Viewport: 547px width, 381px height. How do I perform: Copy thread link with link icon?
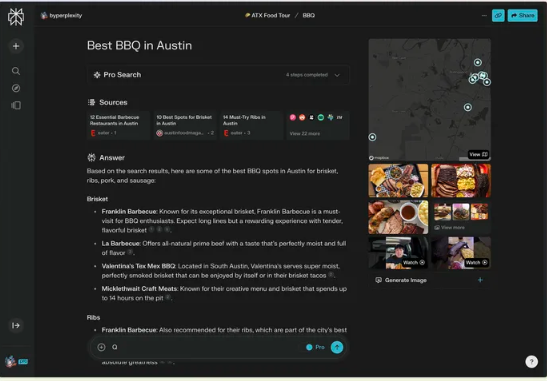click(x=498, y=16)
